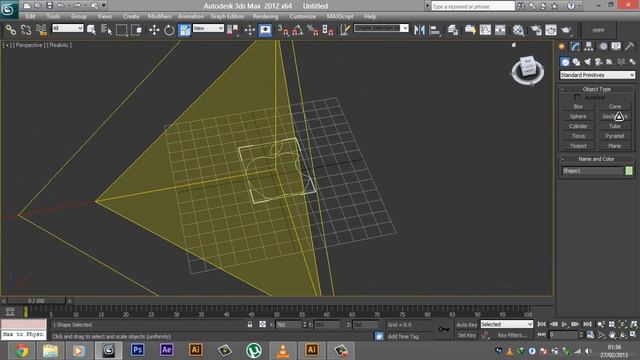Click the Bind to Space Warp tool
The height and width of the screenshot is (360, 640).
(x=41, y=30)
